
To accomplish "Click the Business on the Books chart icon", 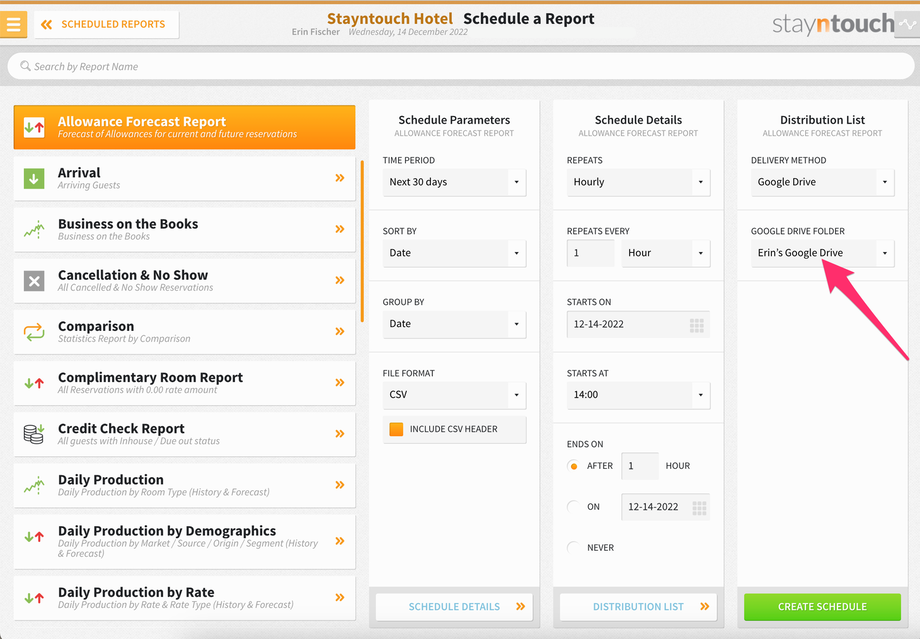I will click(34, 229).
